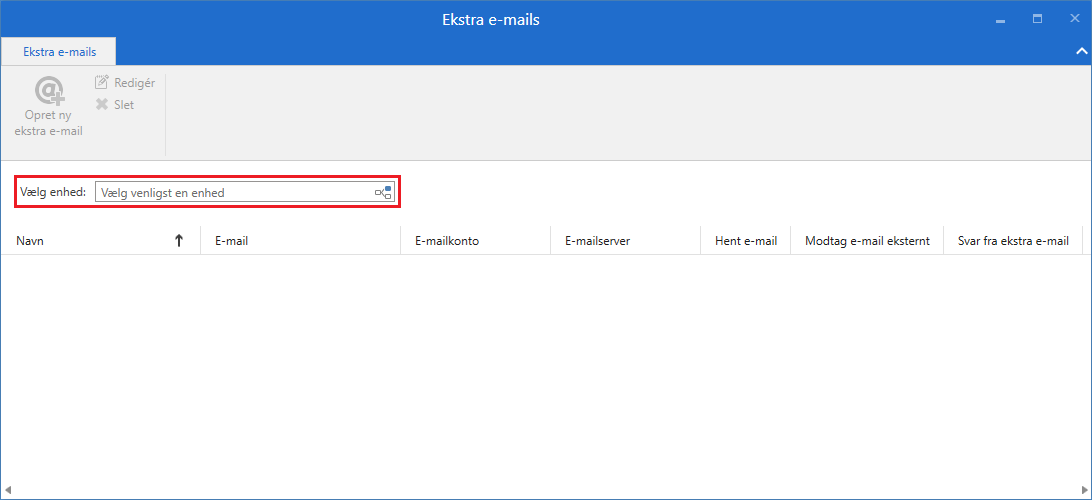
Task: Sort by the Navn column header
Action: [100, 241]
